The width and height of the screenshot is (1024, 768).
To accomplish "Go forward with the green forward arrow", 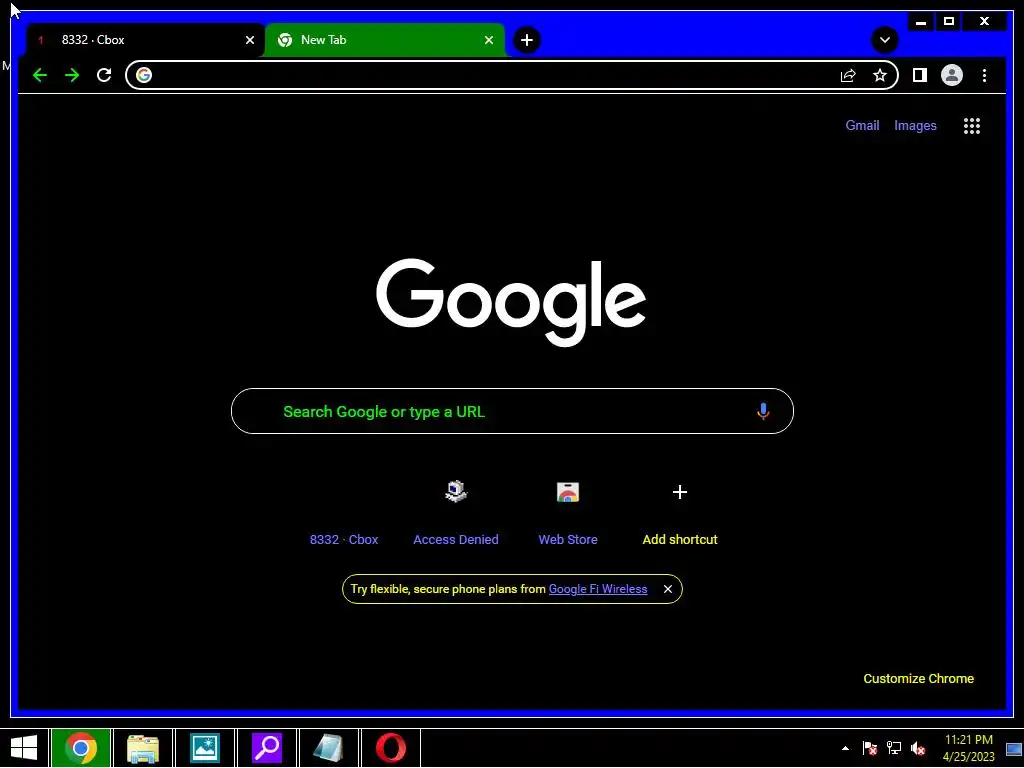I will point(72,75).
